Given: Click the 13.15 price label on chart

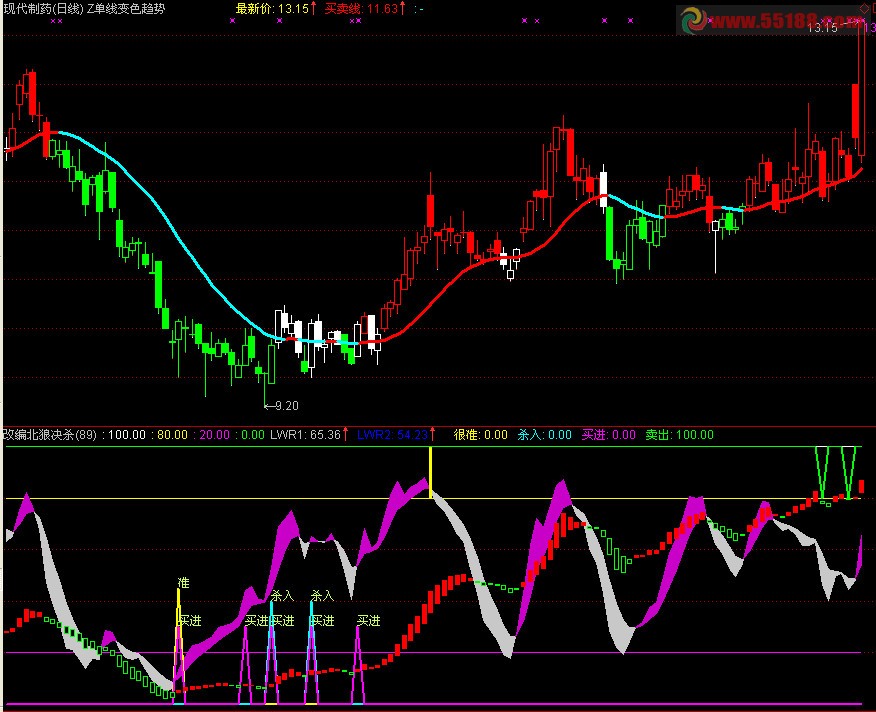Looking at the screenshot, I should (x=822, y=28).
